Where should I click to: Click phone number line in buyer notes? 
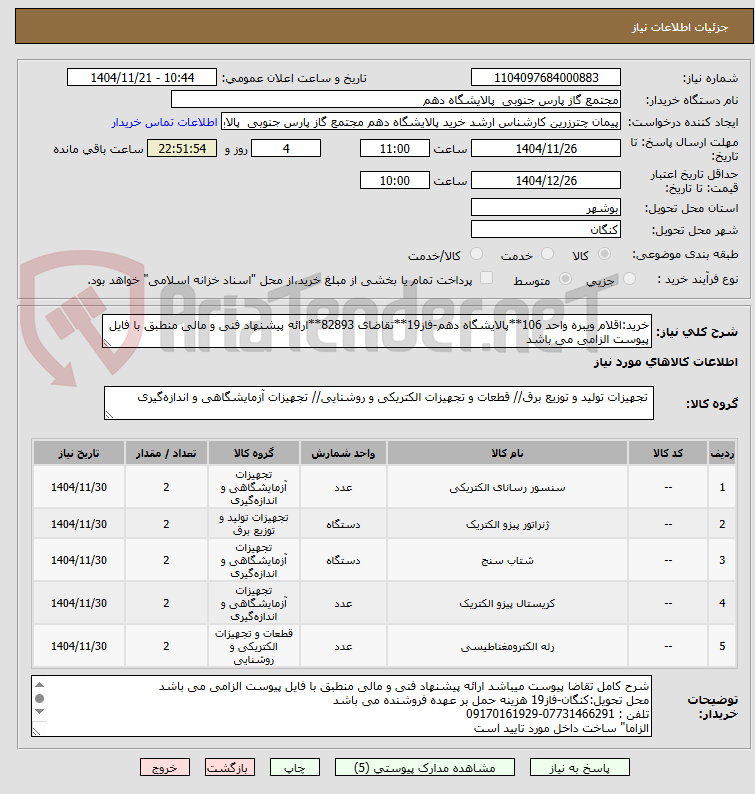(557, 714)
